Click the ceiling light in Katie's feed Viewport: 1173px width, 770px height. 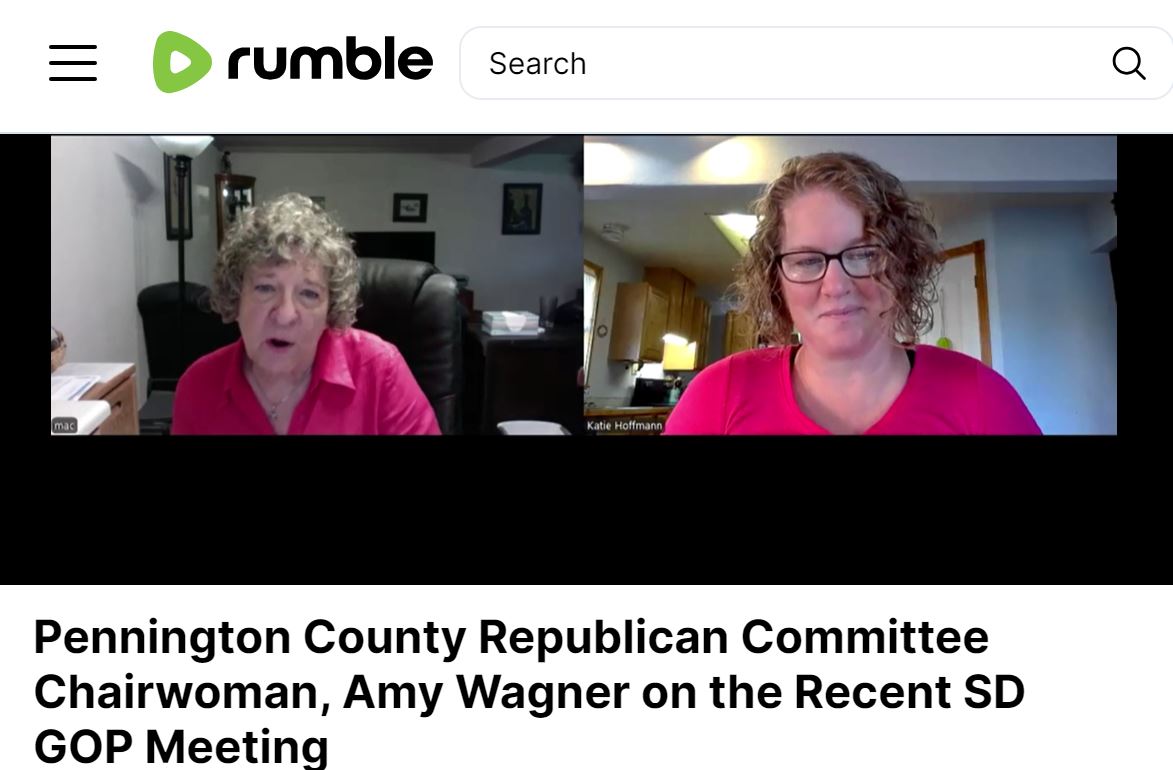(x=733, y=224)
